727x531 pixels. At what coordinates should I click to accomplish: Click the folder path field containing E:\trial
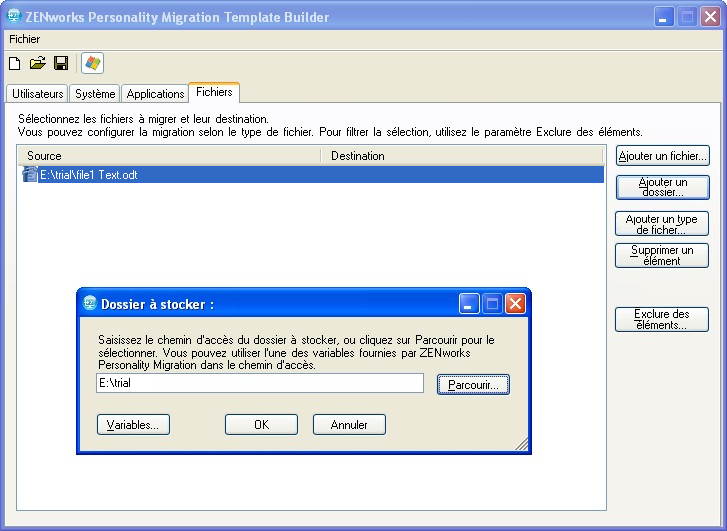click(260, 383)
